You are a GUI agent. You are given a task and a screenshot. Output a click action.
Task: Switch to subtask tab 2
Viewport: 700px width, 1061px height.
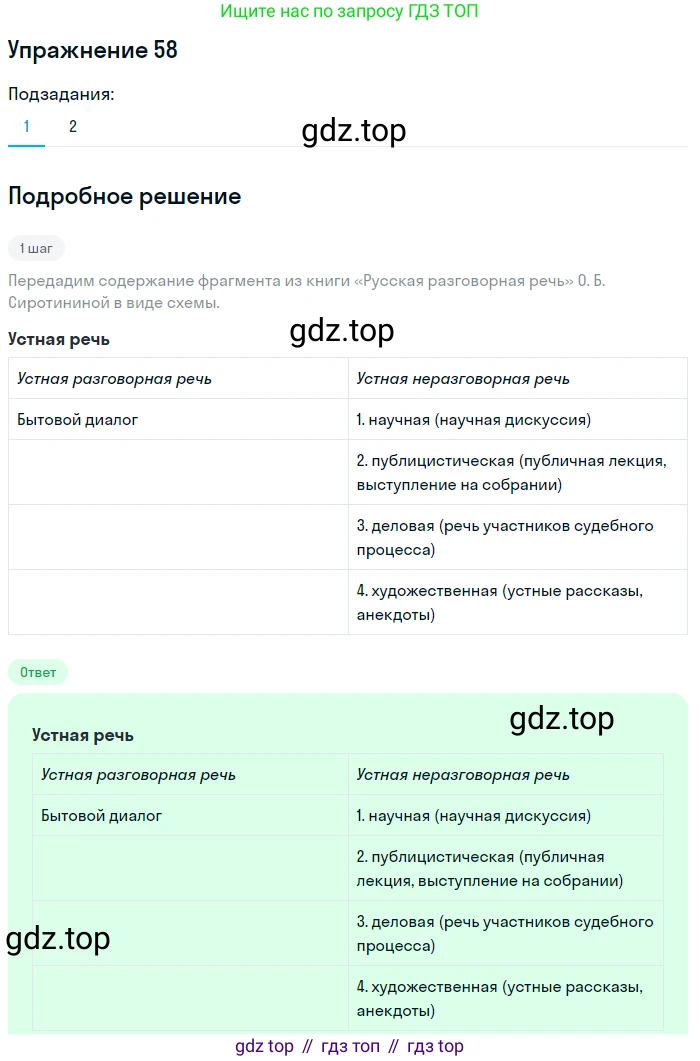click(72, 127)
